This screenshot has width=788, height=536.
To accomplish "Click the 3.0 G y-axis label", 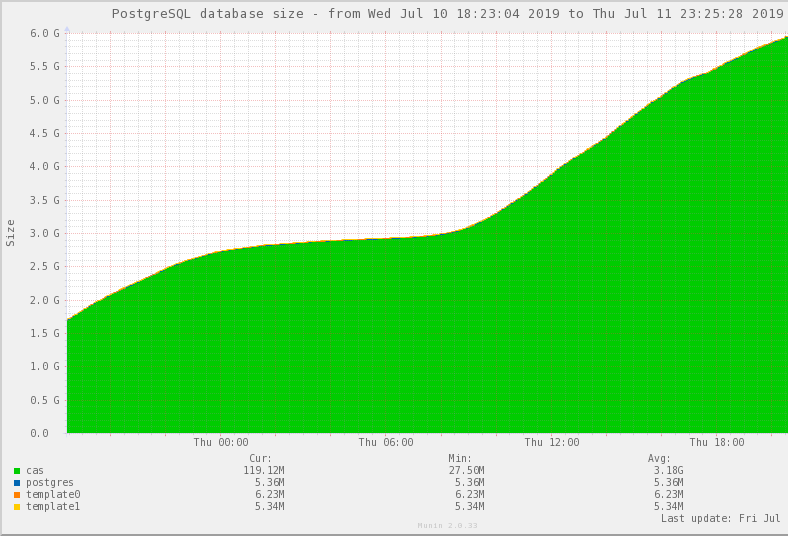I will point(45,233).
